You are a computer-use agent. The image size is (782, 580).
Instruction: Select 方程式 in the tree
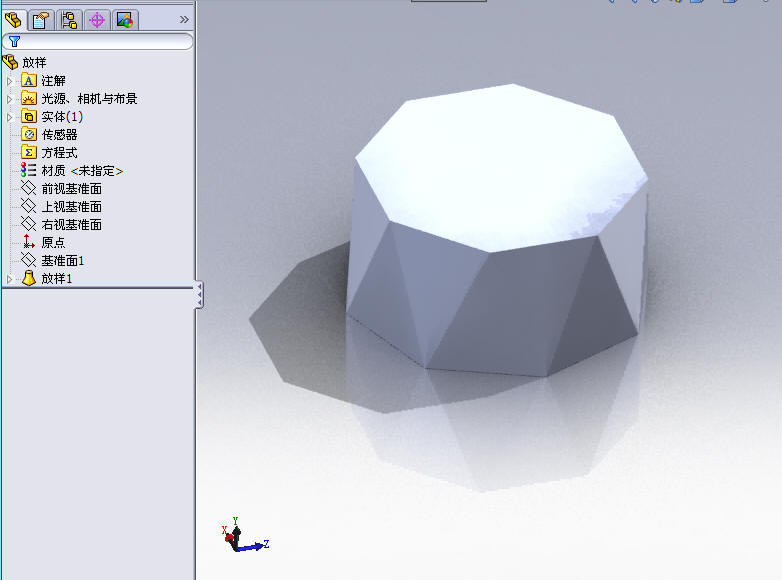click(x=59, y=153)
